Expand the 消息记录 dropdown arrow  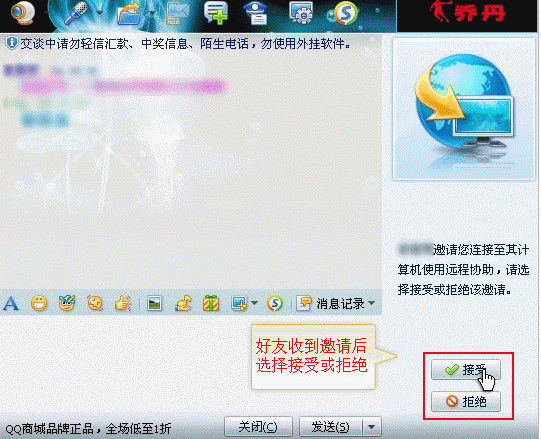pos(372,303)
